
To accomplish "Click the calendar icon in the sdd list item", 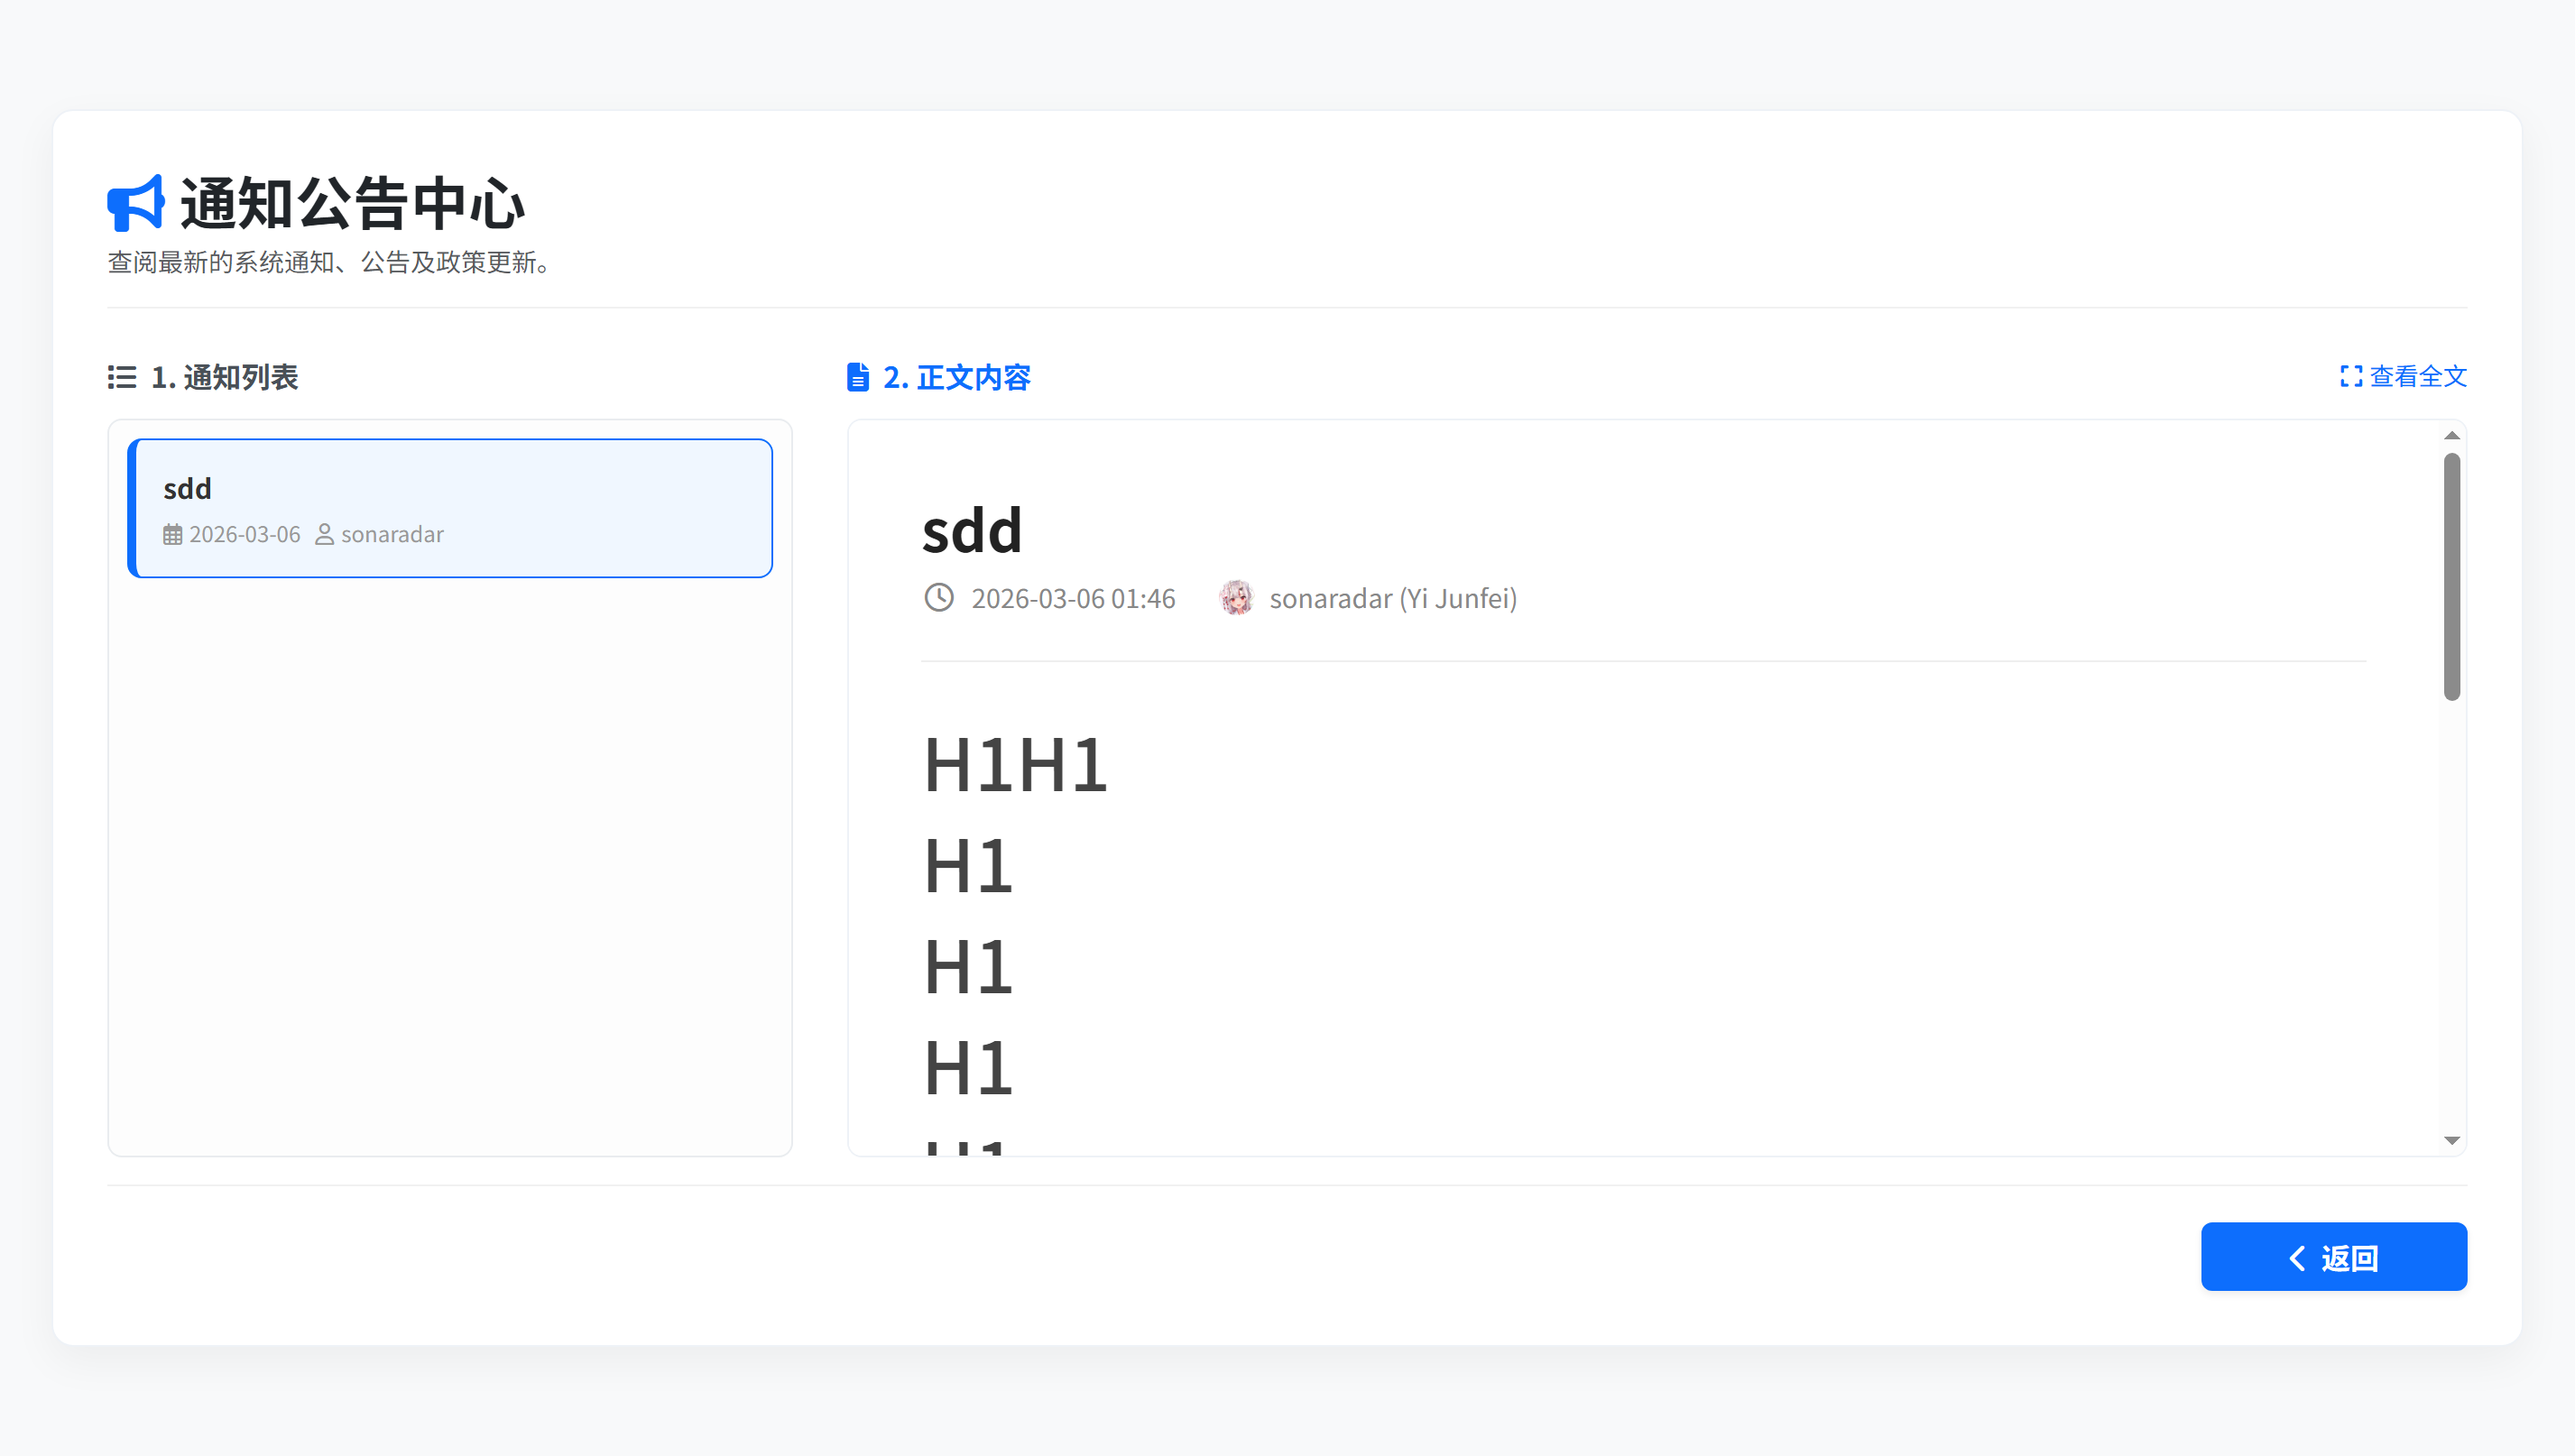I will tap(173, 535).
